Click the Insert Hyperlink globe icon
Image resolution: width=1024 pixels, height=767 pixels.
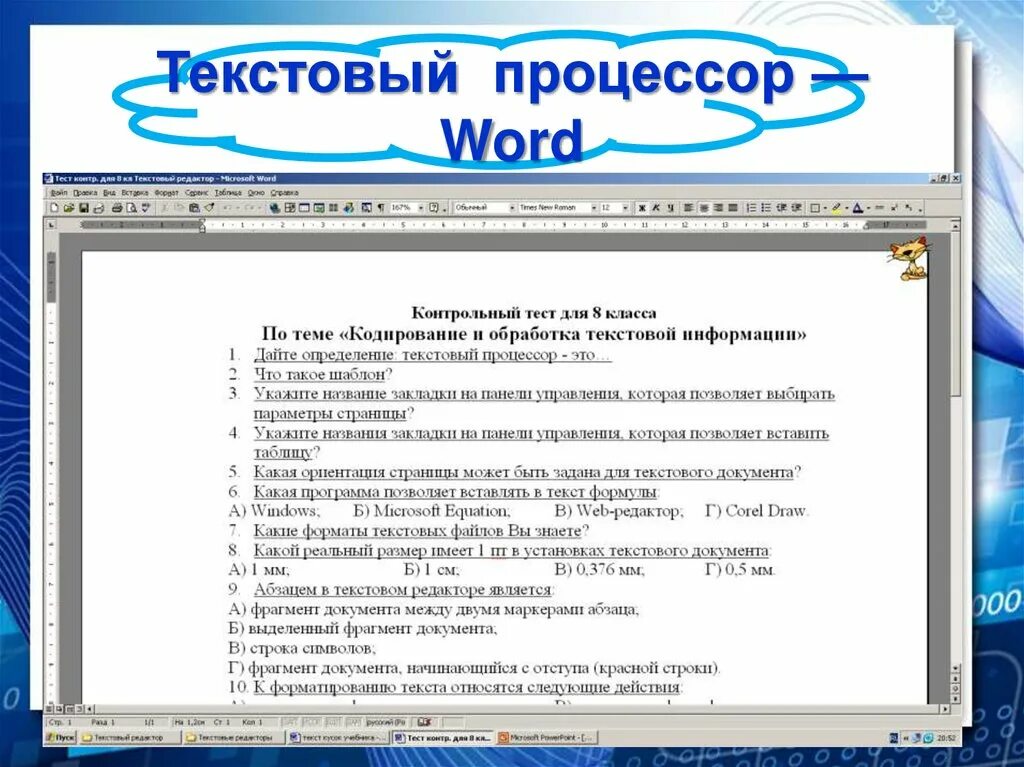pyautogui.click(x=275, y=208)
